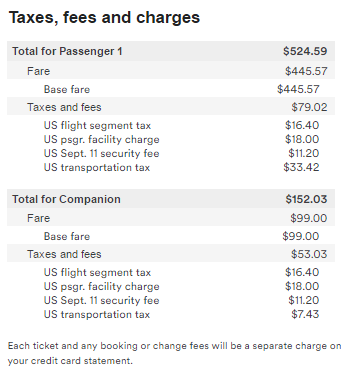
Task: Click Passenger 1 US psgr. facility charge
Action: click(x=101, y=139)
